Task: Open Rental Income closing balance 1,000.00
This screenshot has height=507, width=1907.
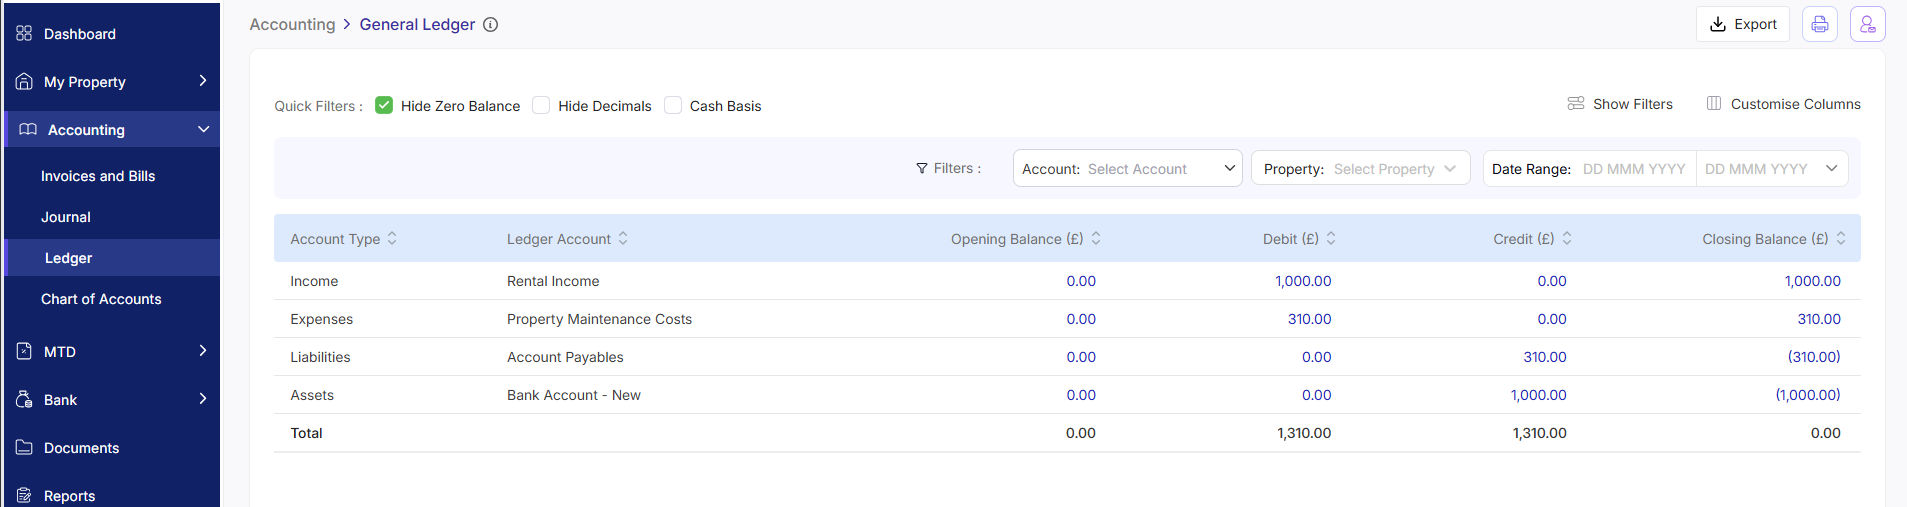Action: point(1812,281)
